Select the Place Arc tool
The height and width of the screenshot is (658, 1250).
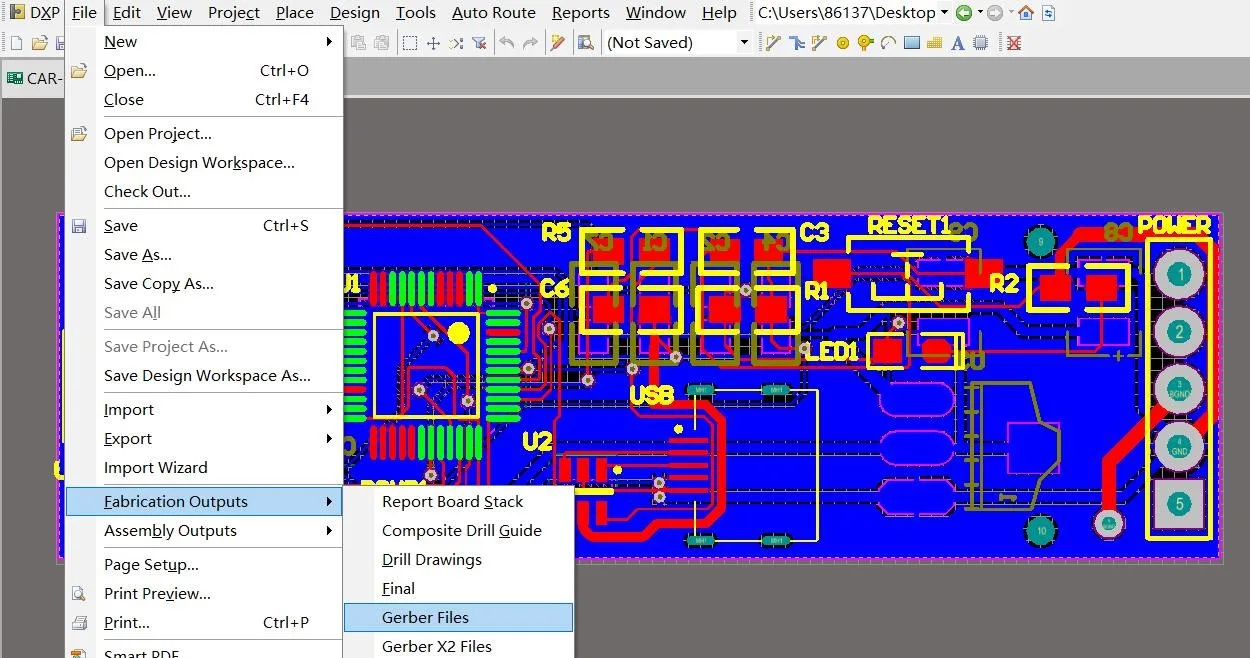click(x=888, y=43)
